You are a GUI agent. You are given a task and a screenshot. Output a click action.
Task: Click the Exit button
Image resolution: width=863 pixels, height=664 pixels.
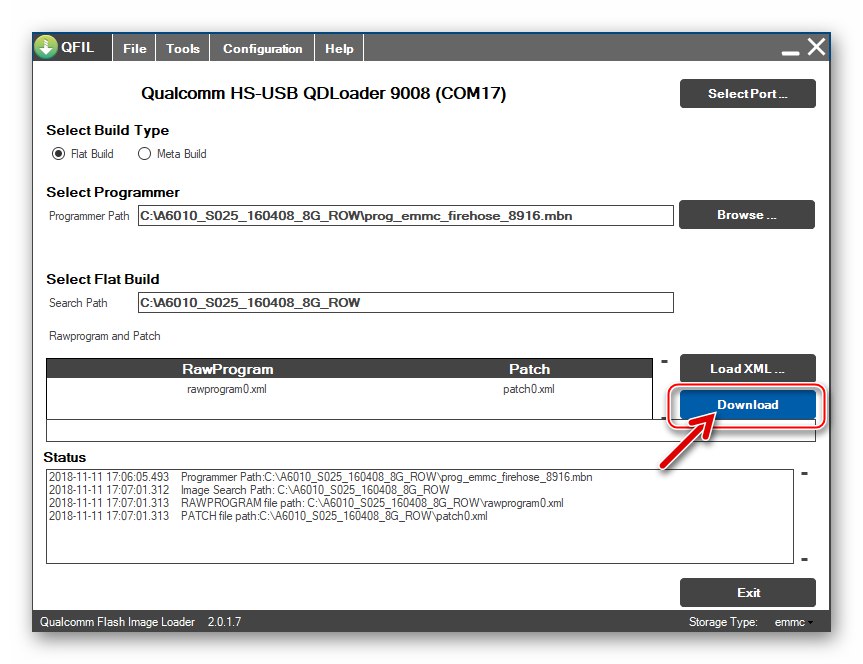coord(747,592)
